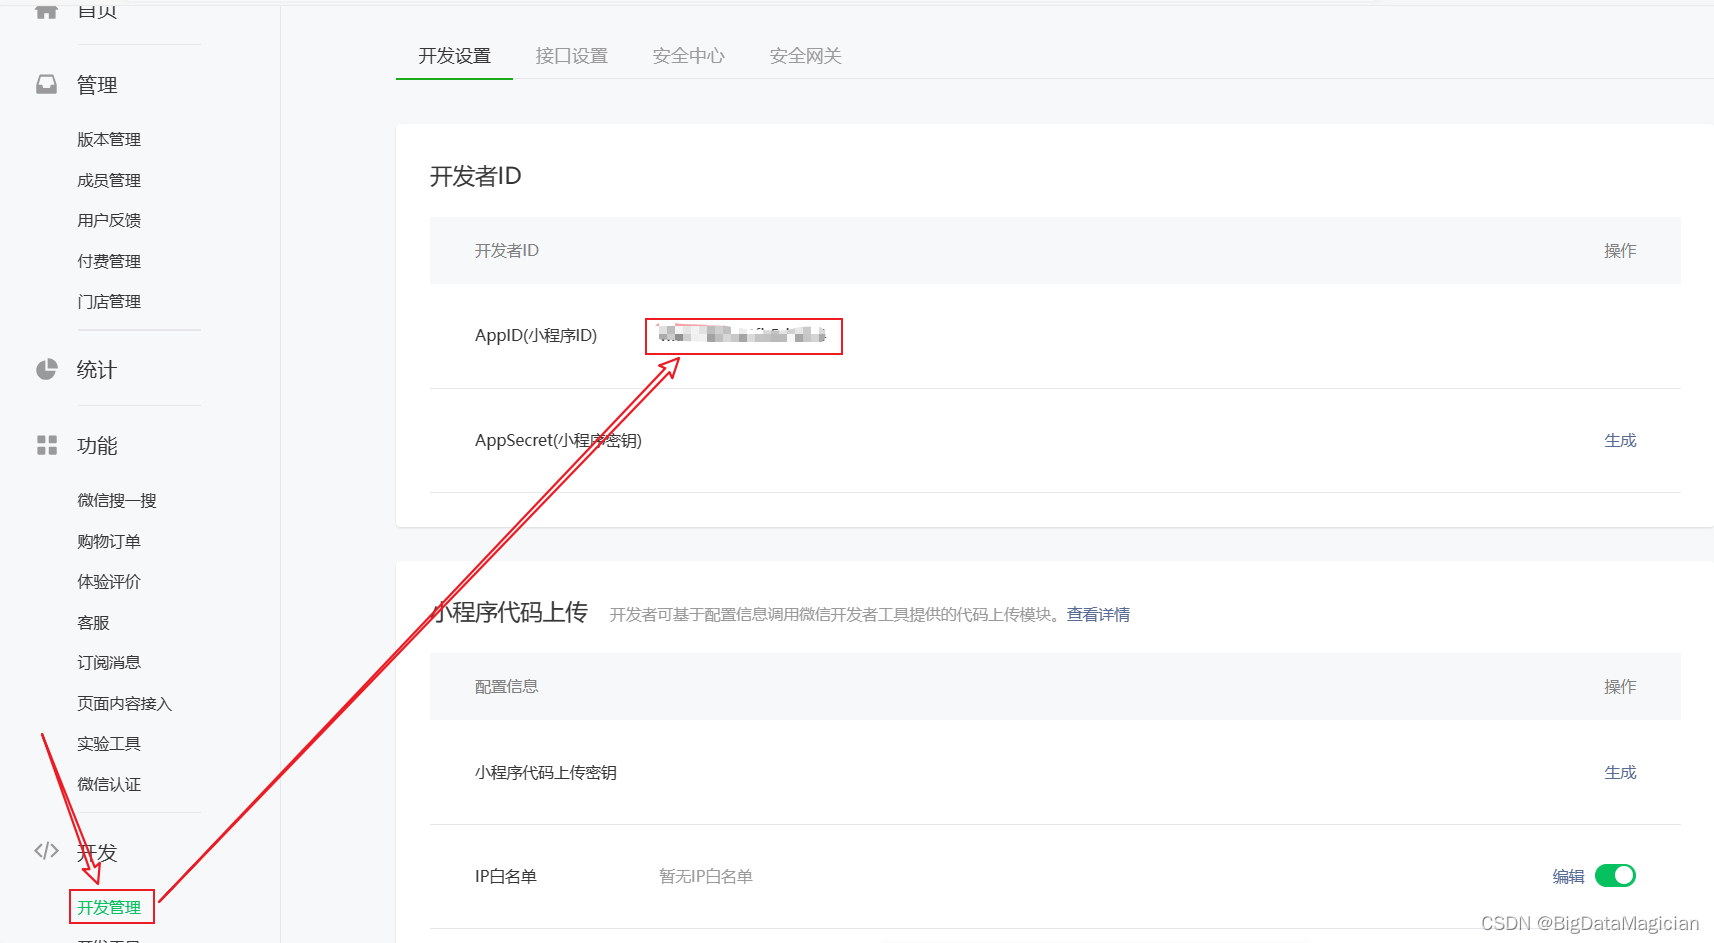Click the 小程序代码上传密钥 label

[x=545, y=772]
